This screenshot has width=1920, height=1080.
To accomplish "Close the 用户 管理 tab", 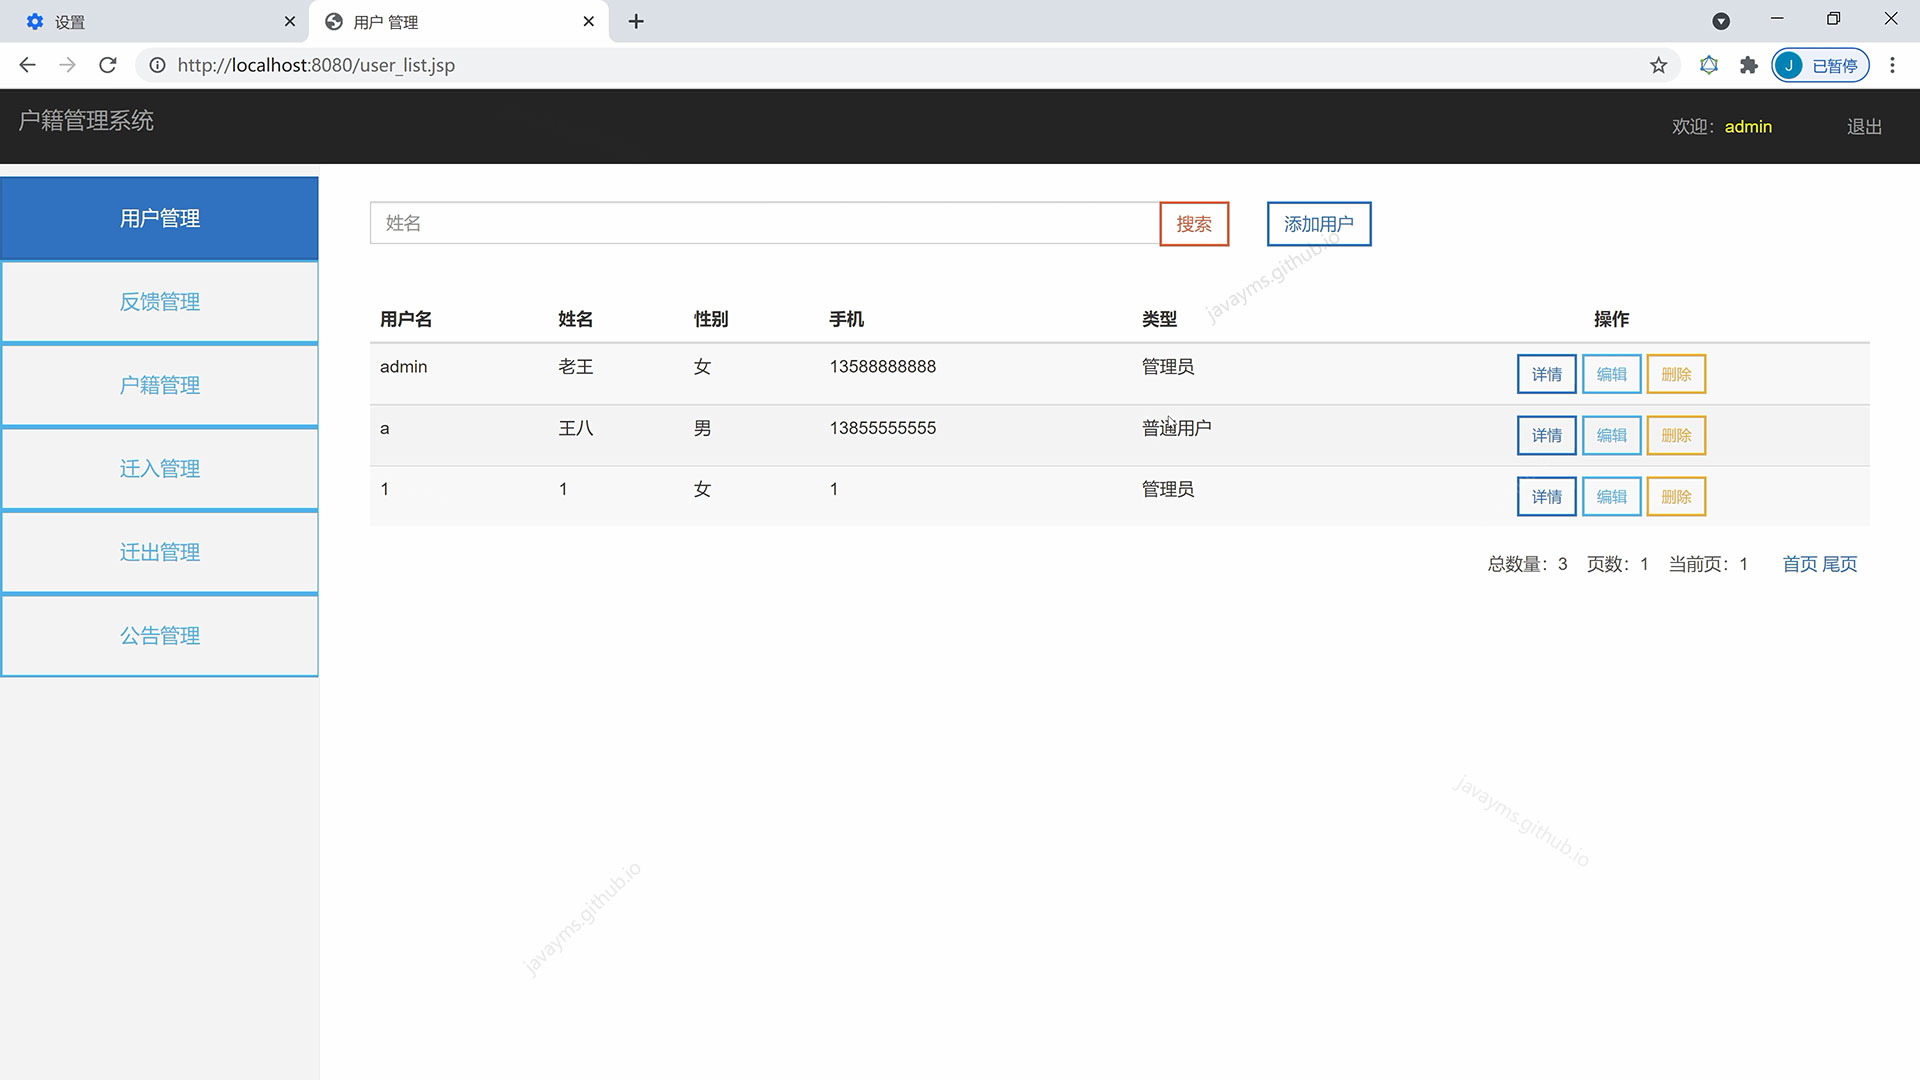I will pos(589,21).
